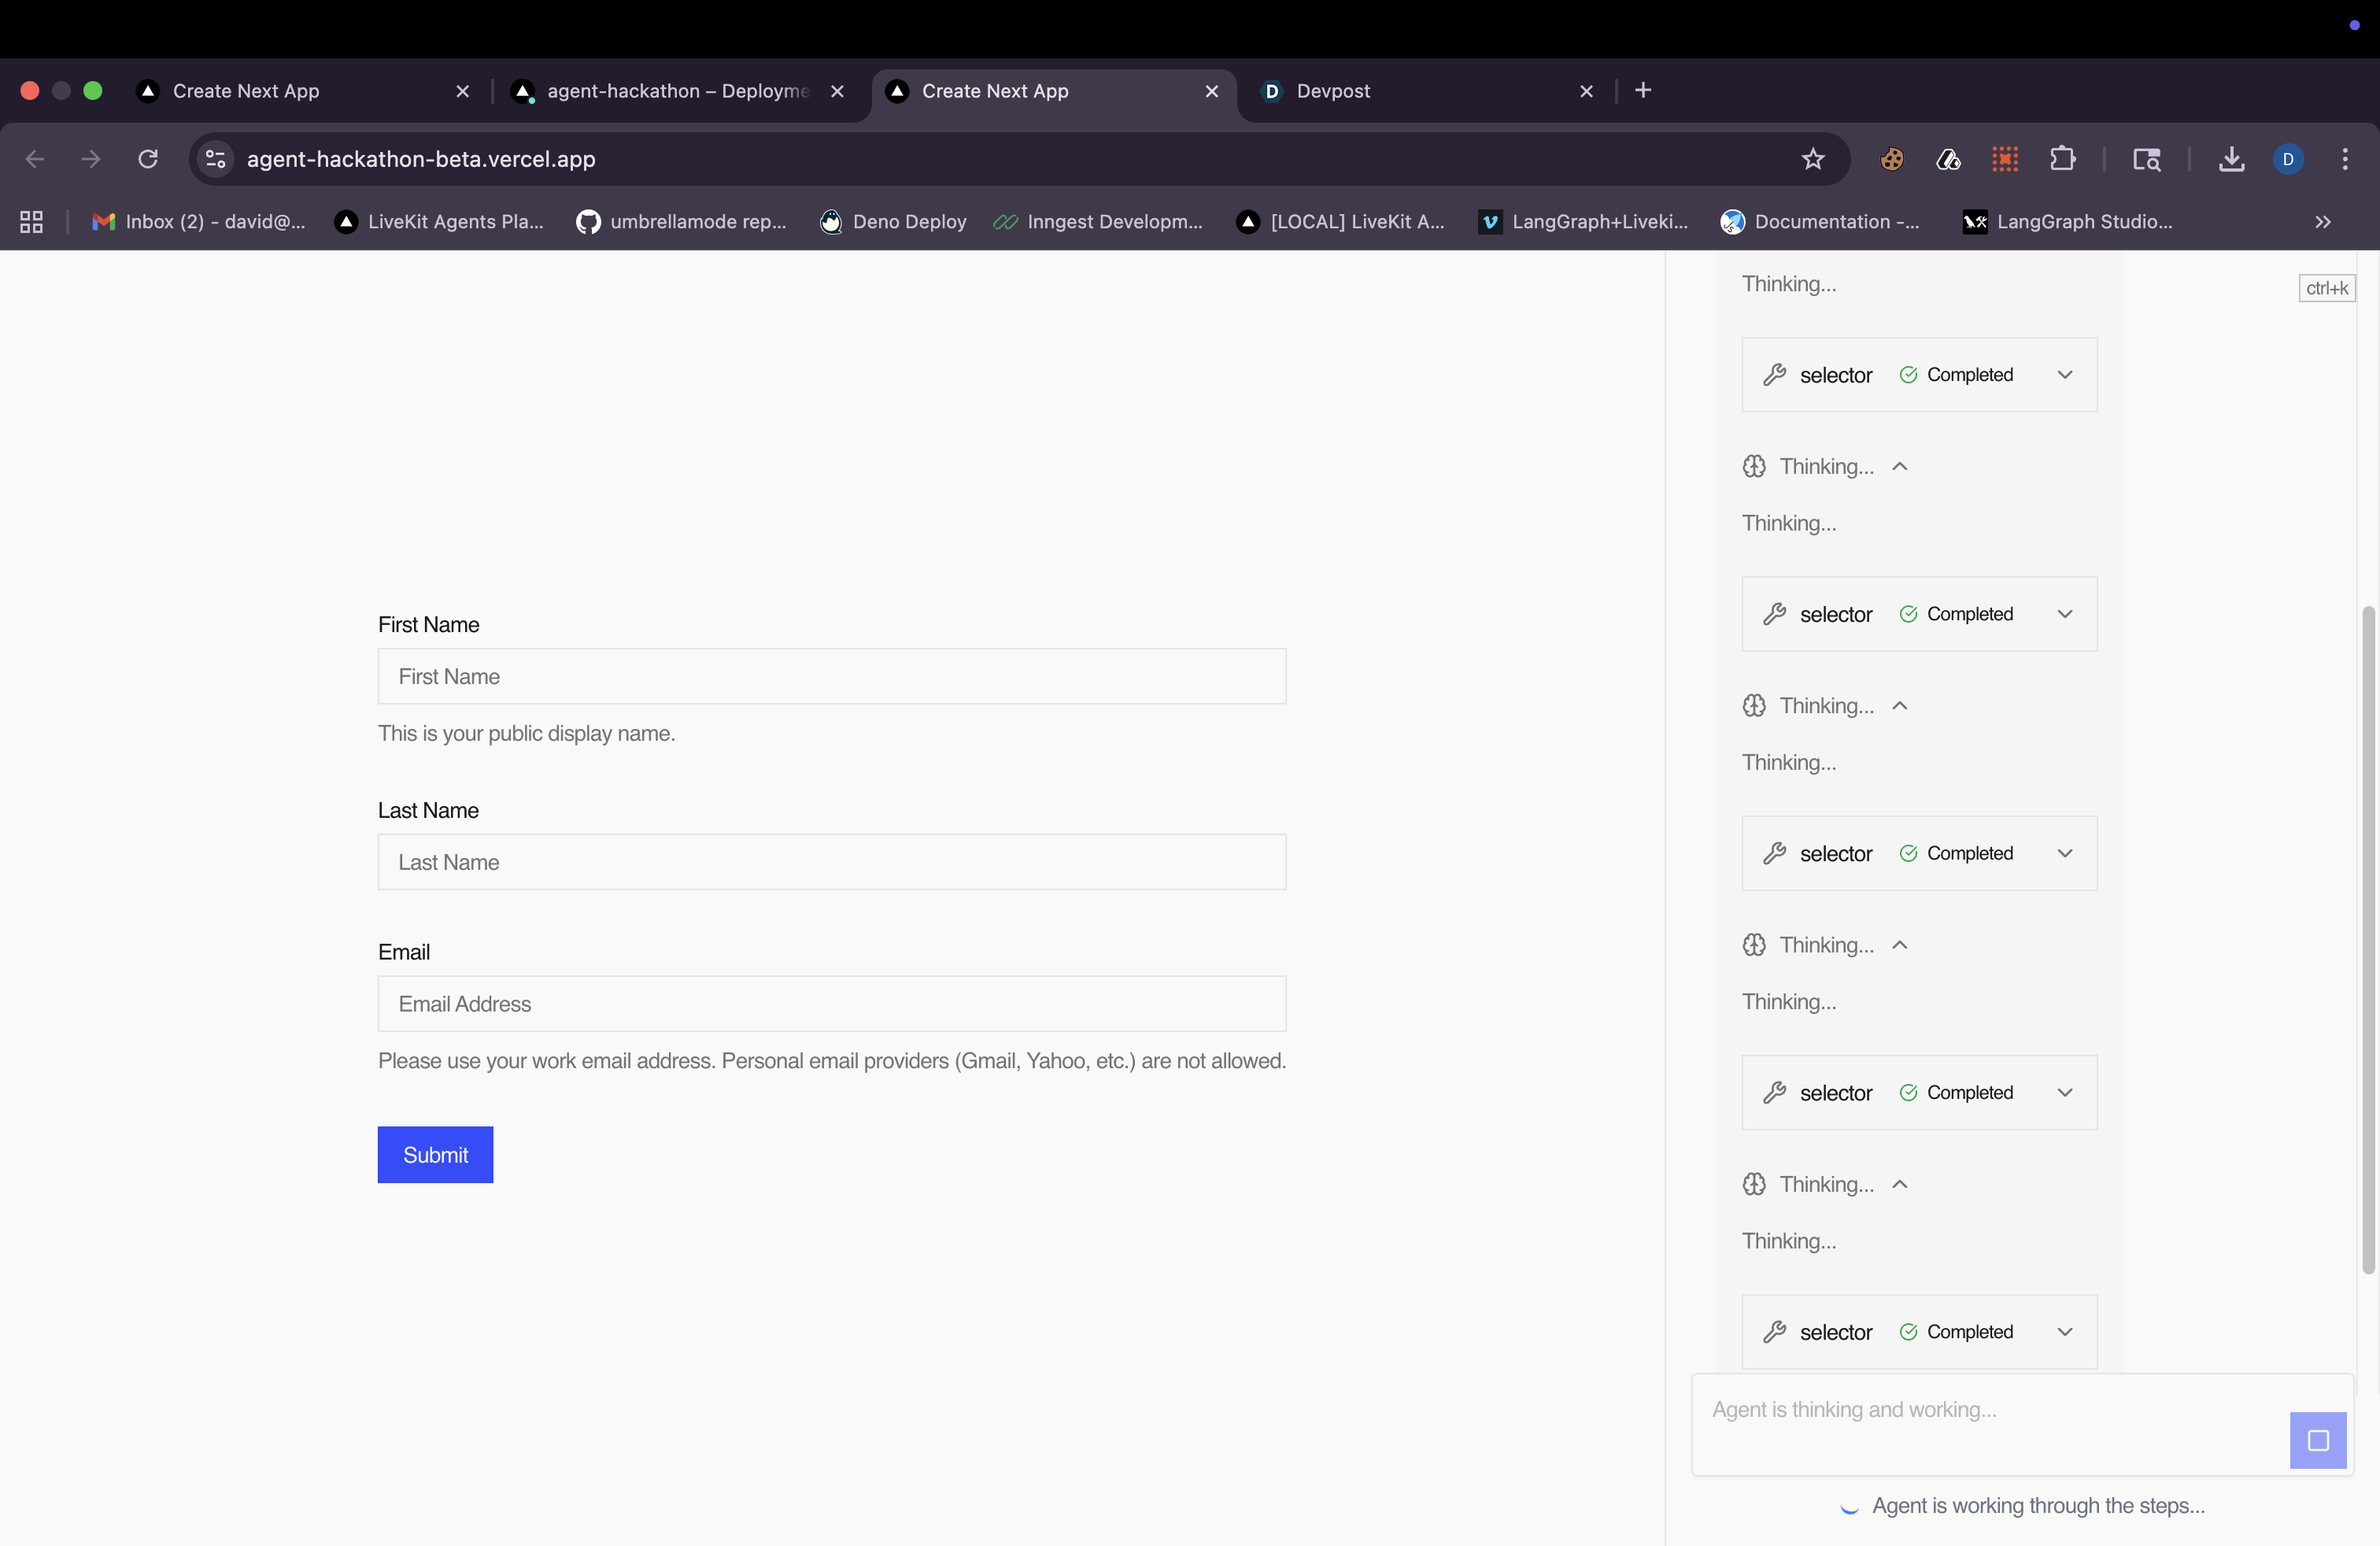The width and height of the screenshot is (2380, 1546).
Task: Bookmark page with the star icon
Action: (x=1812, y=159)
